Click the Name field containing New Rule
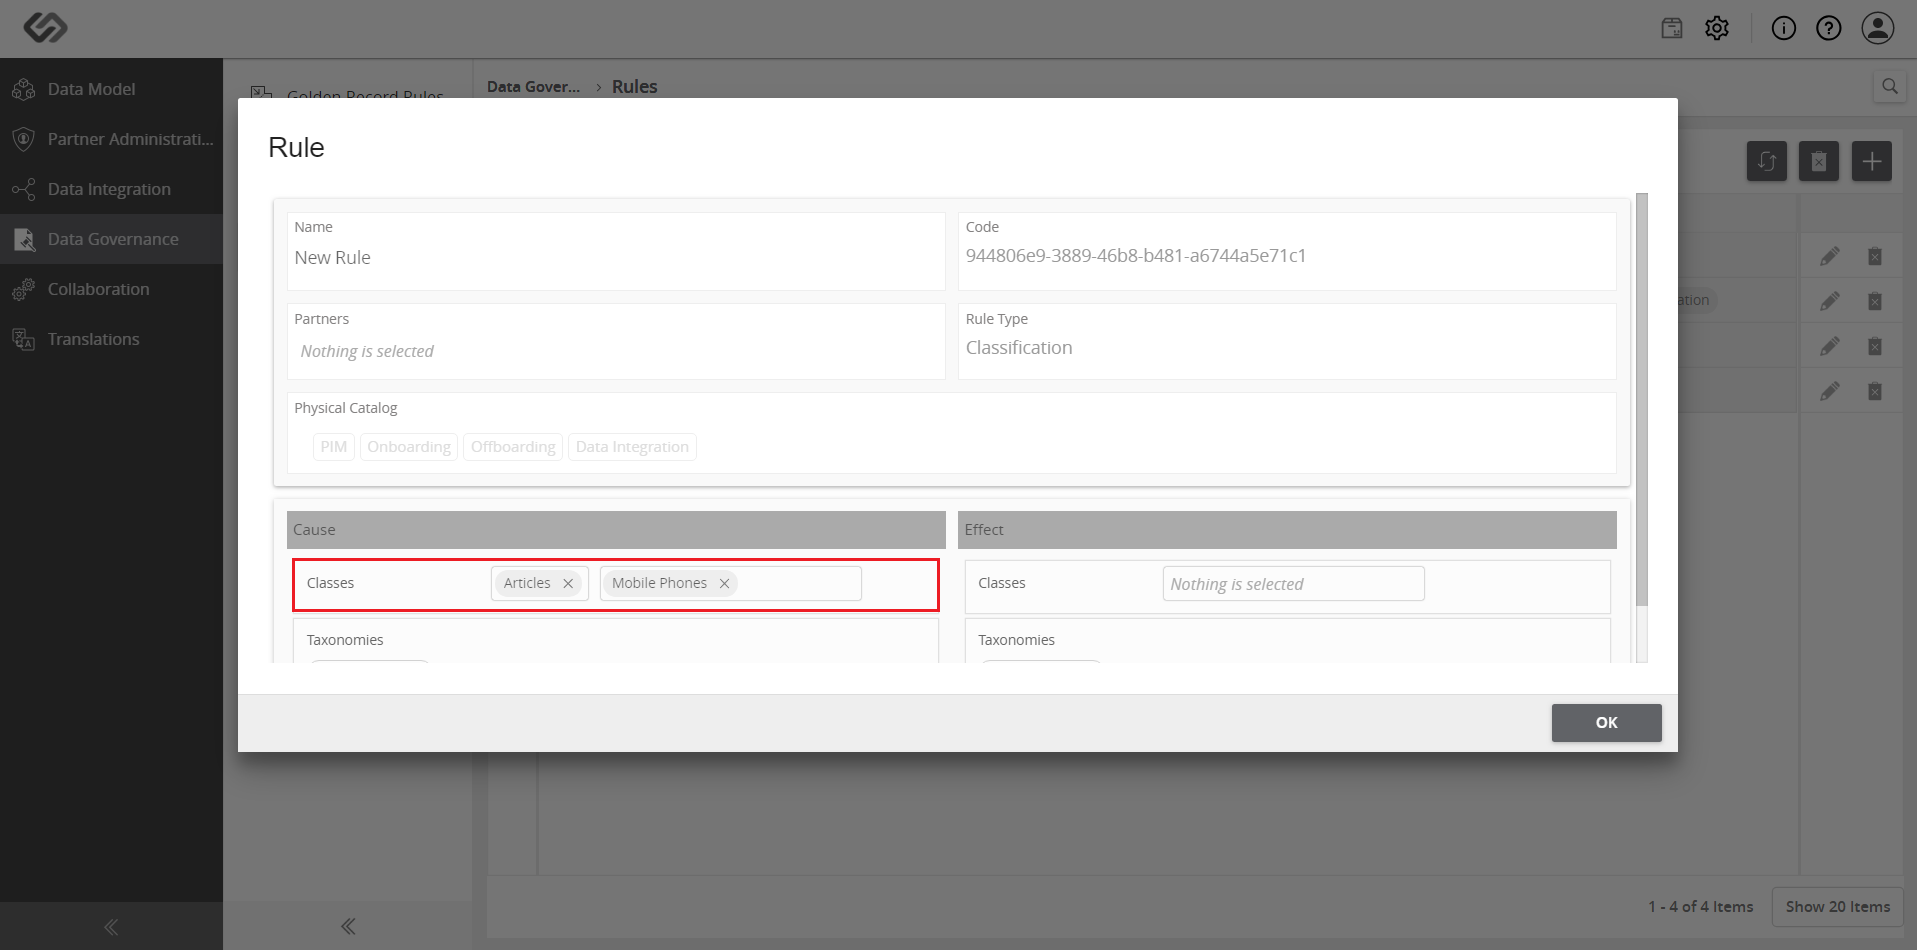1917x950 pixels. tap(616, 251)
